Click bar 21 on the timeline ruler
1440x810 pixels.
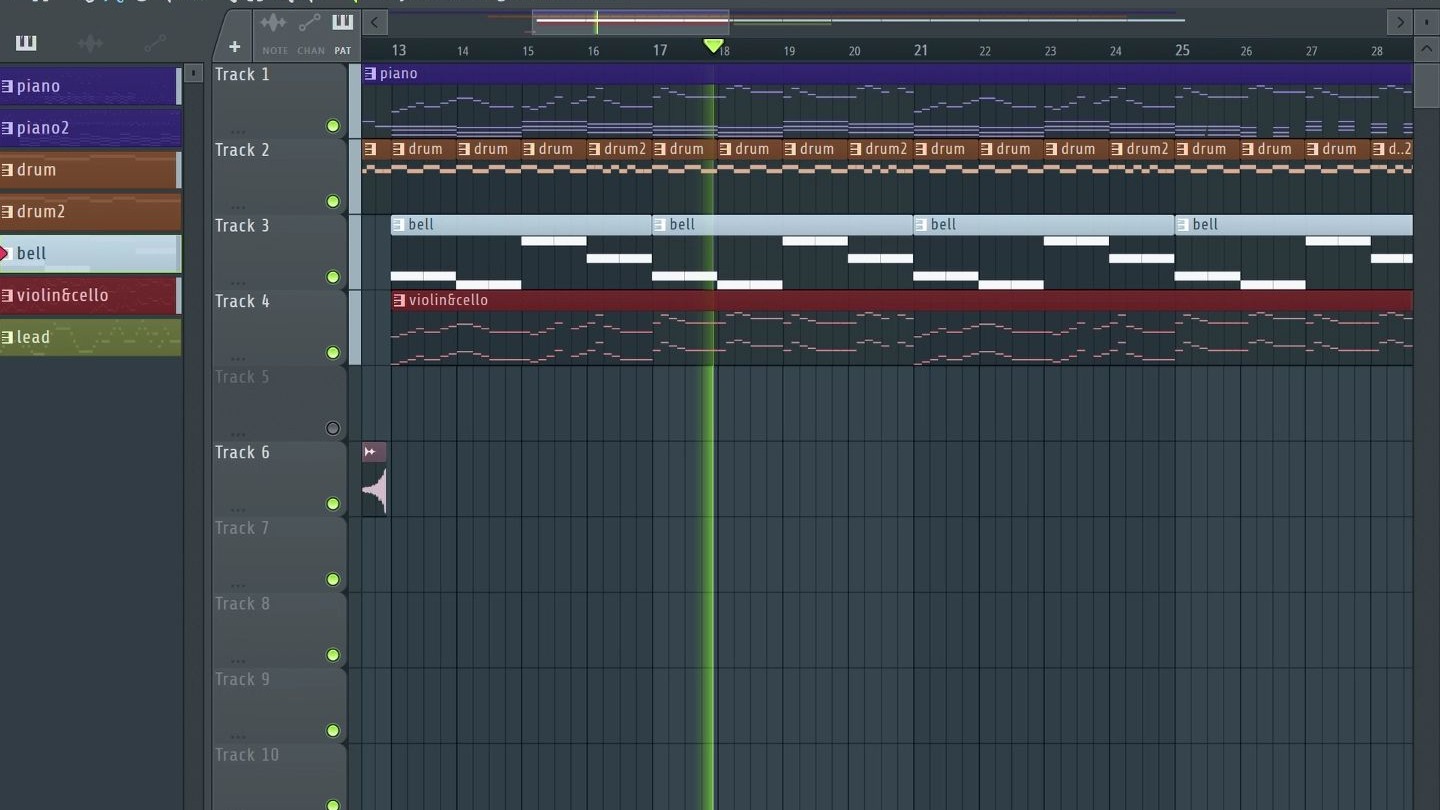920,50
